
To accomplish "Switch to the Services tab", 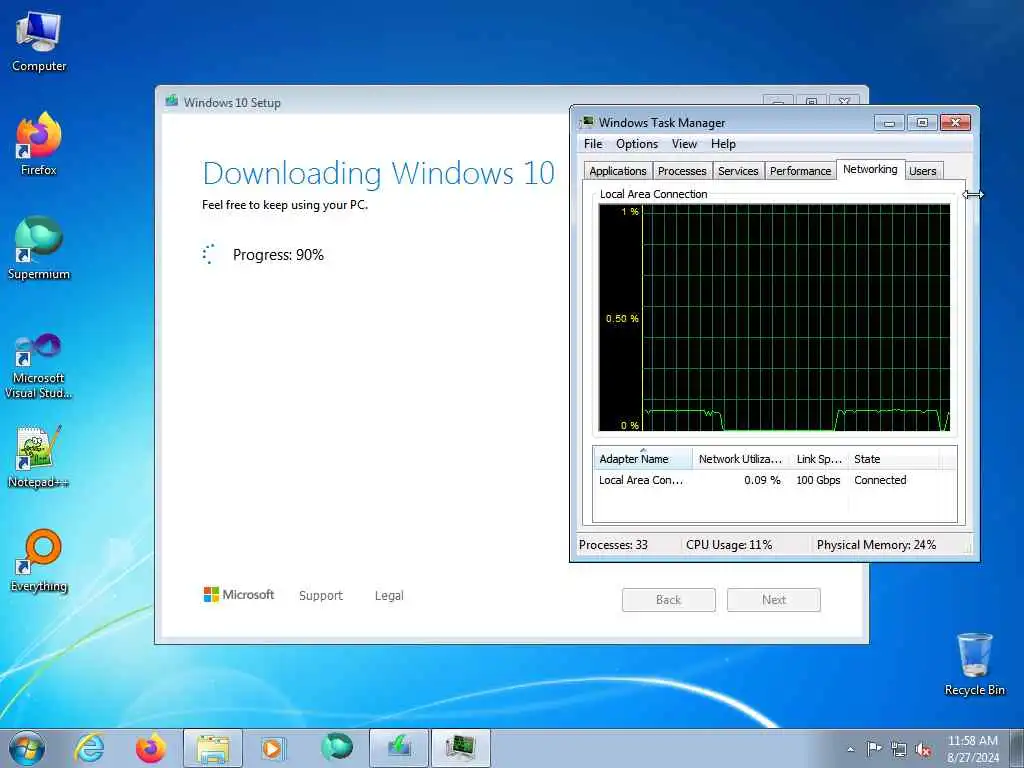I will point(738,170).
